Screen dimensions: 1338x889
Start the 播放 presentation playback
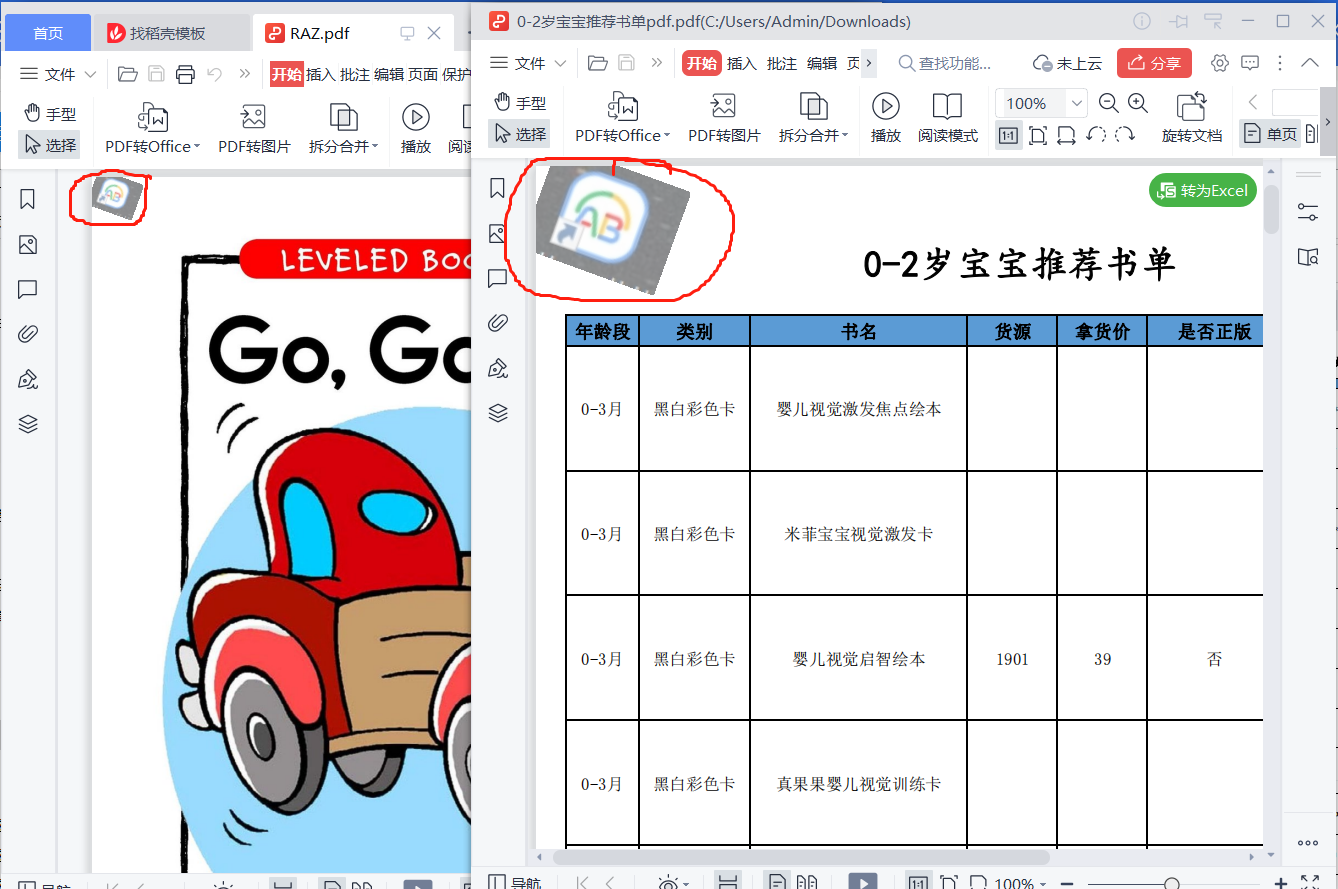(x=886, y=117)
